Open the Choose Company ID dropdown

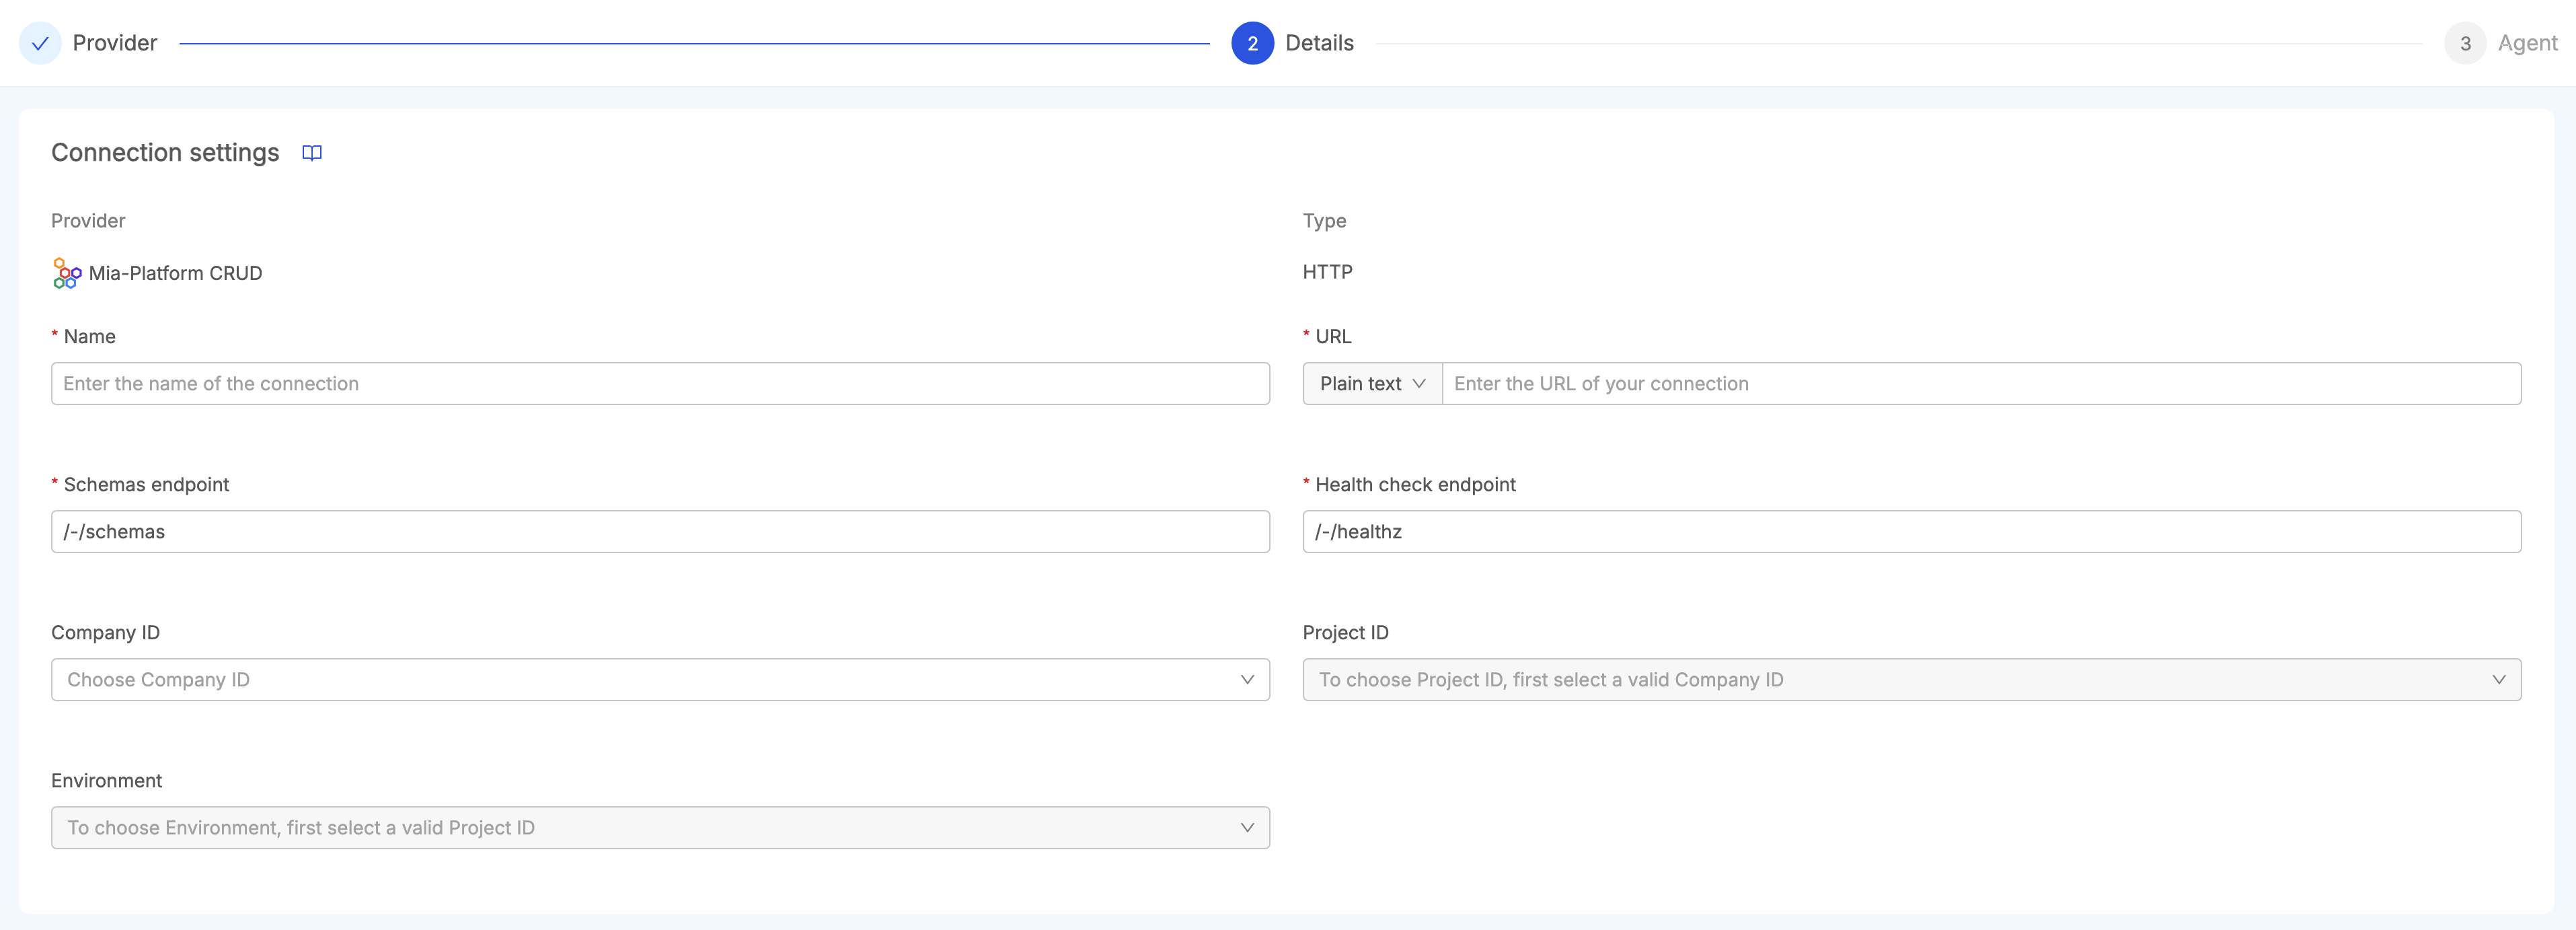660,679
